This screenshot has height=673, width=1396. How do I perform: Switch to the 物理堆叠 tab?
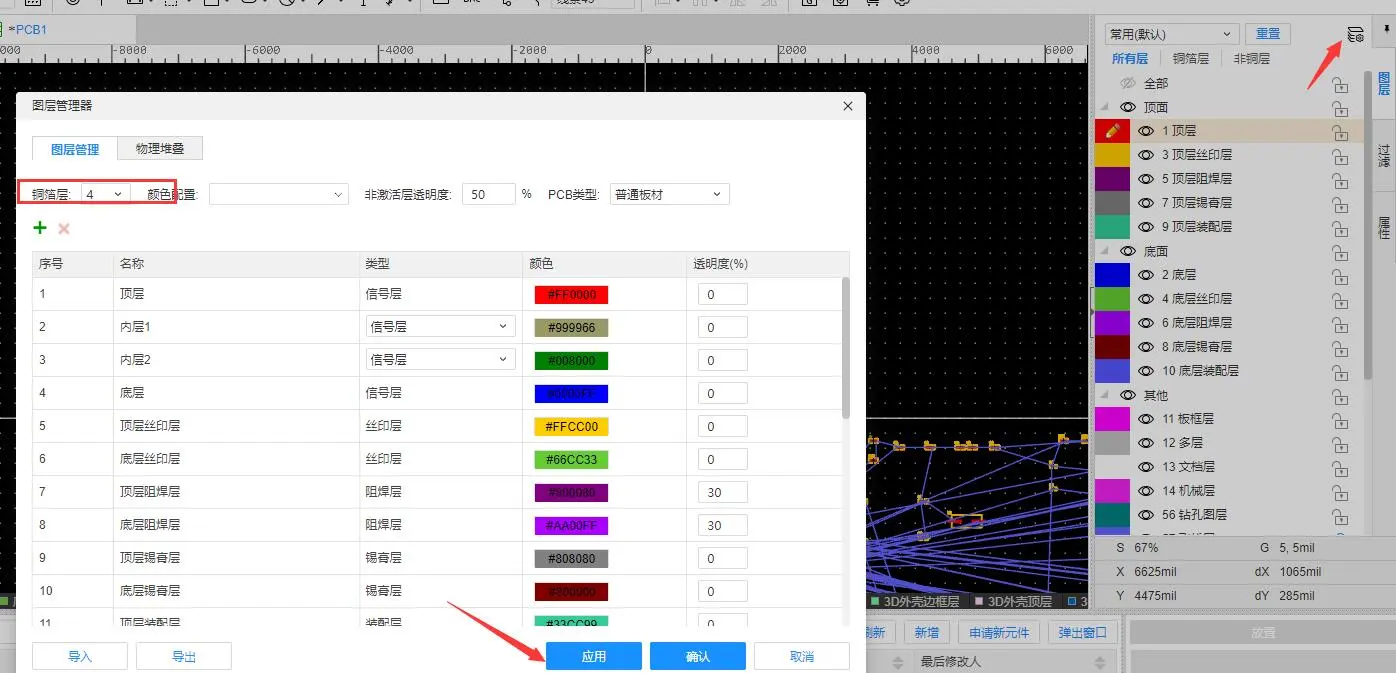point(160,149)
